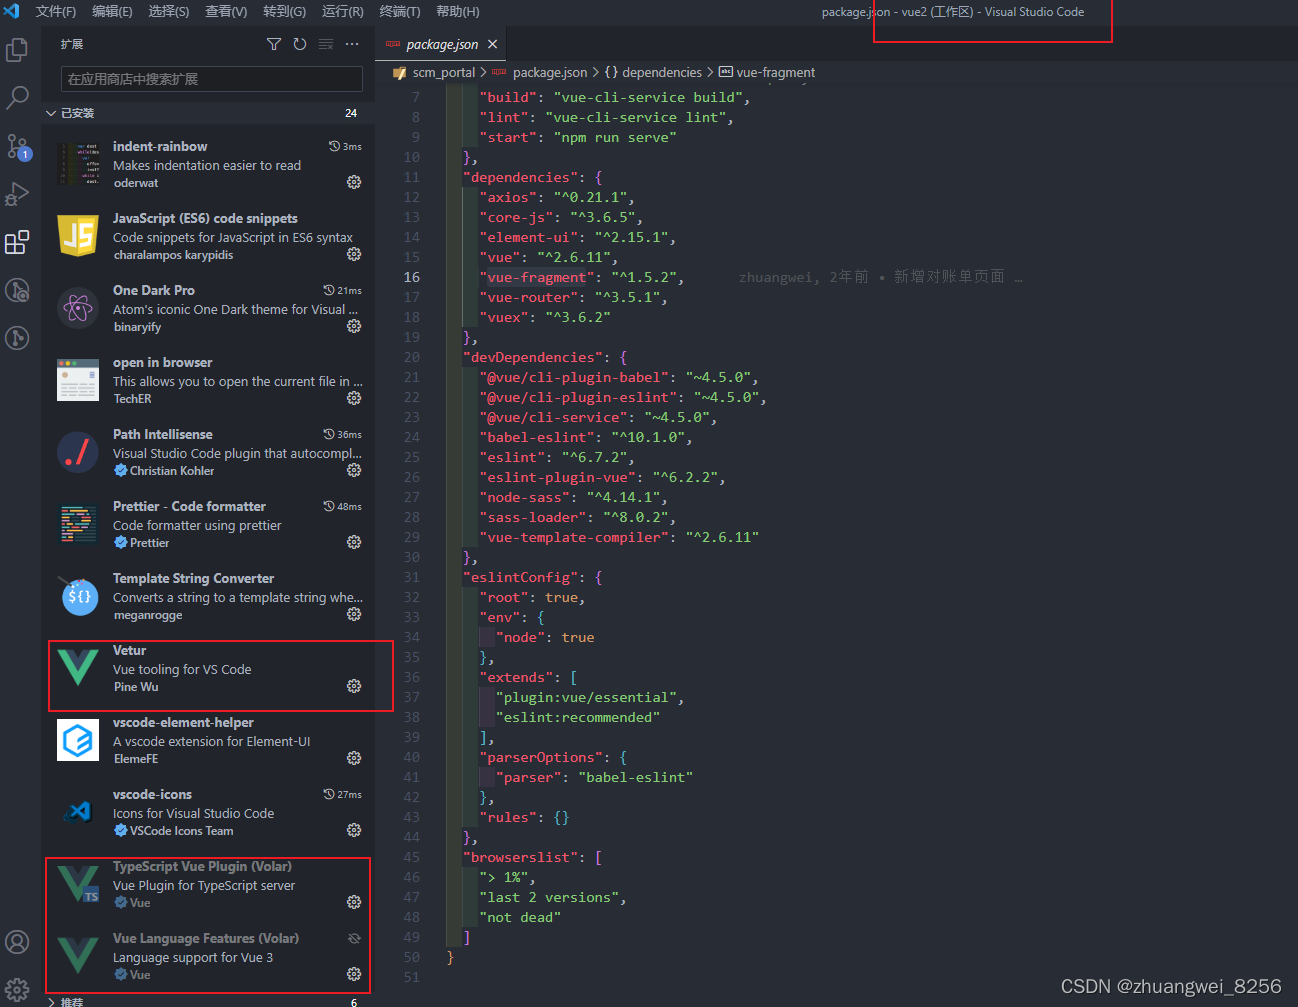Open the 选择(S) menu
The image size is (1298, 1007).
169,12
